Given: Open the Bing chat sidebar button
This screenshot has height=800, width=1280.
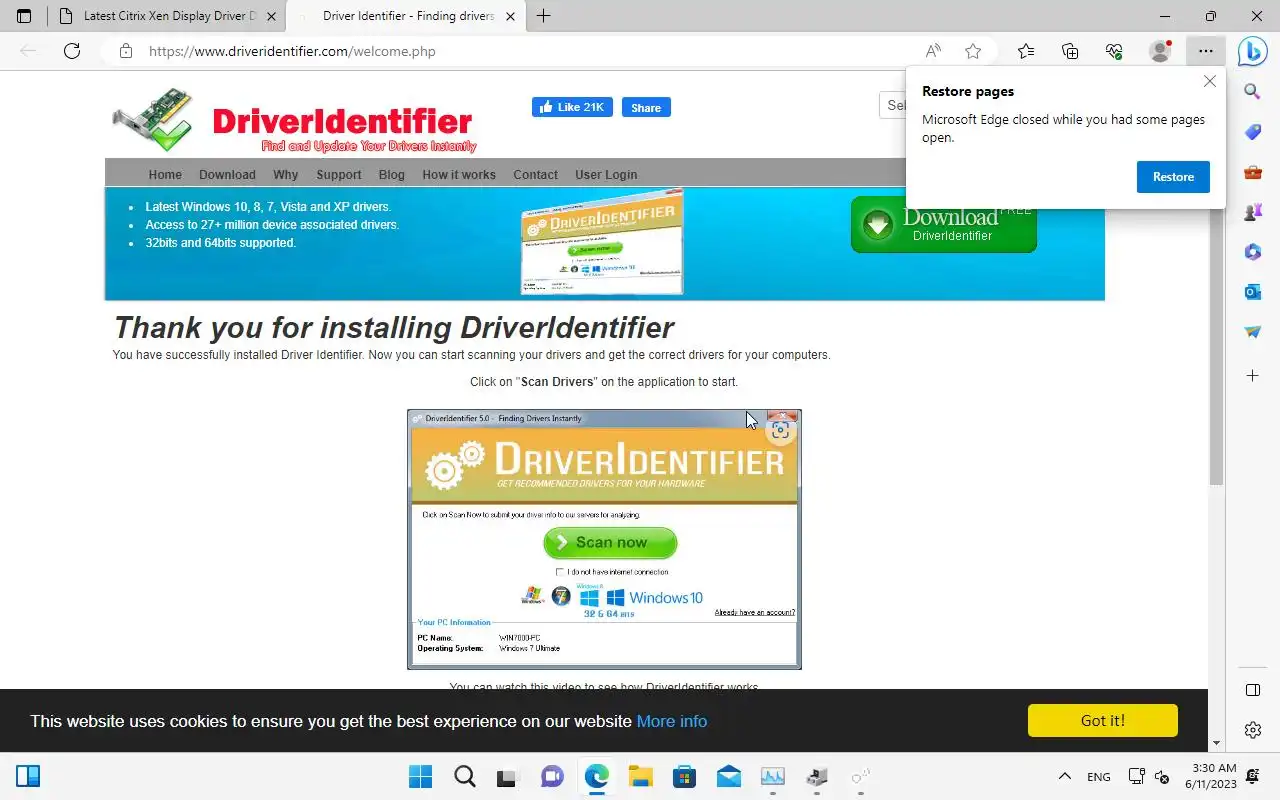Looking at the screenshot, I should pos(1253,51).
